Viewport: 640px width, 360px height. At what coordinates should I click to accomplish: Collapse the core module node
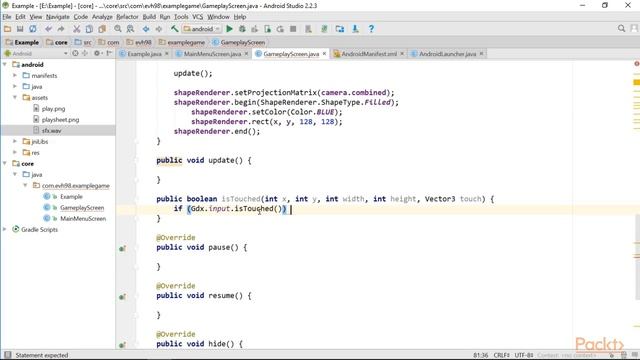click(x=5, y=164)
